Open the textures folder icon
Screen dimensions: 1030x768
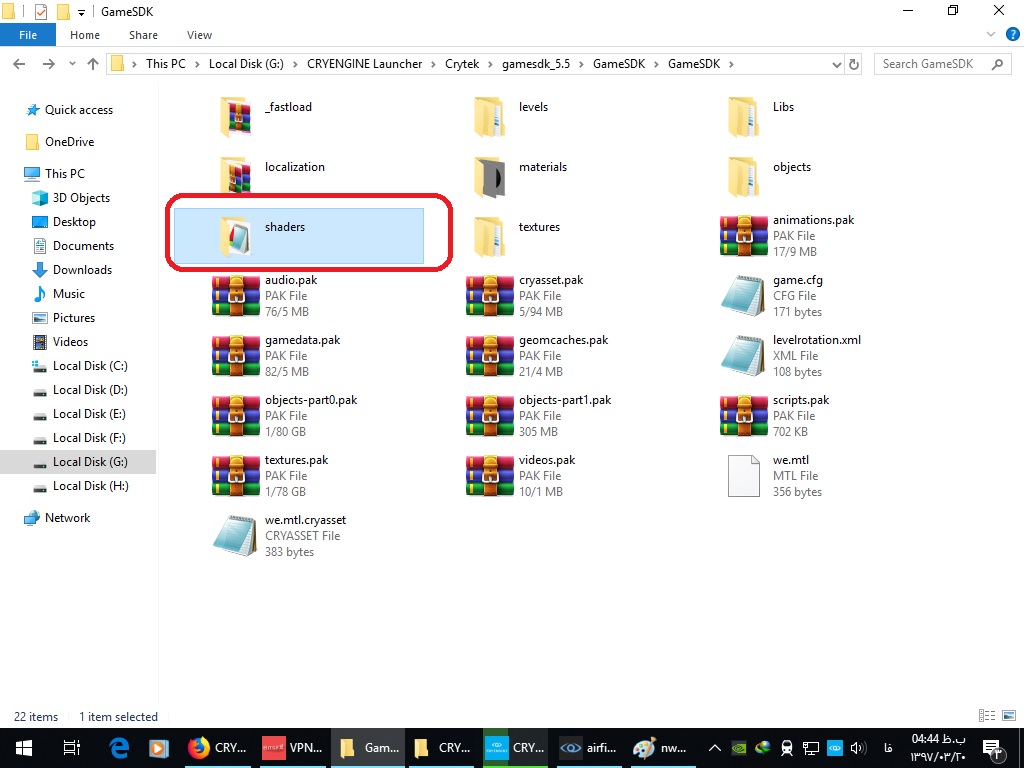click(489, 237)
